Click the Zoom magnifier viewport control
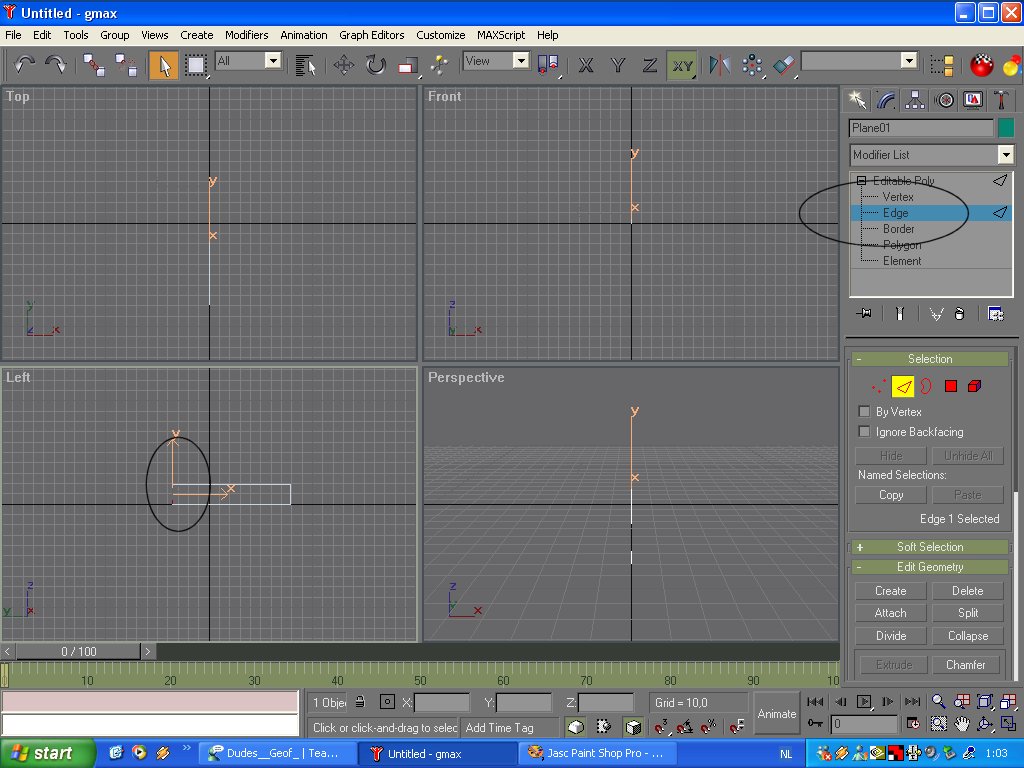The width and height of the screenshot is (1024, 768). click(939, 702)
